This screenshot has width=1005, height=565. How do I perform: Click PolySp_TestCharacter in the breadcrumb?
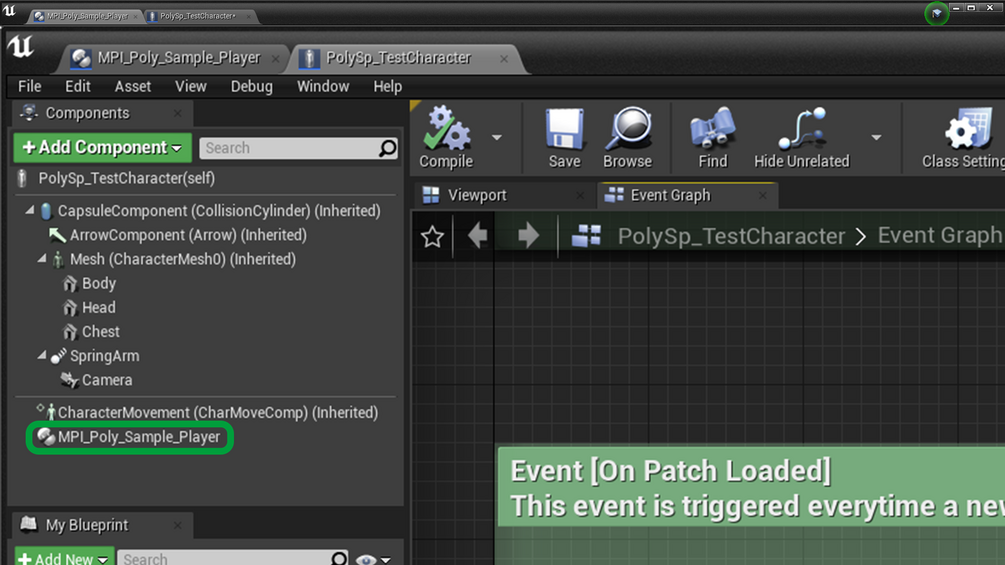tap(731, 236)
